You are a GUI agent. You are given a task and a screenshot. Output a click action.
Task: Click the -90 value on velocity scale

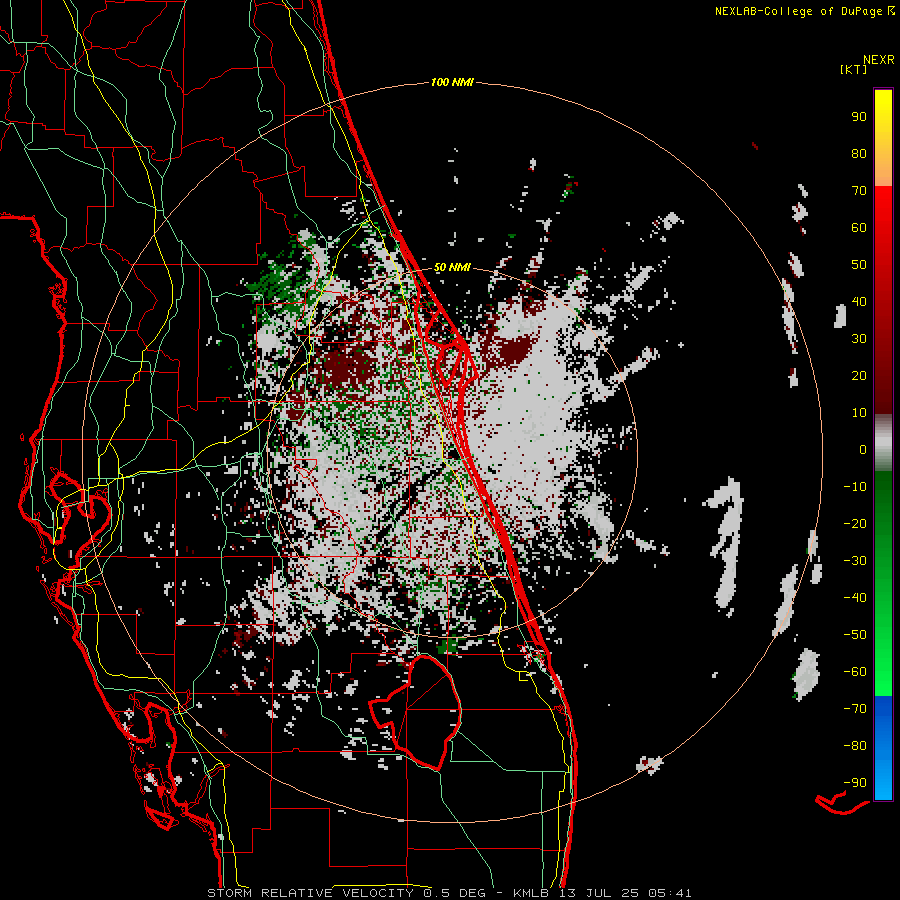pyautogui.click(x=855, y=783)
